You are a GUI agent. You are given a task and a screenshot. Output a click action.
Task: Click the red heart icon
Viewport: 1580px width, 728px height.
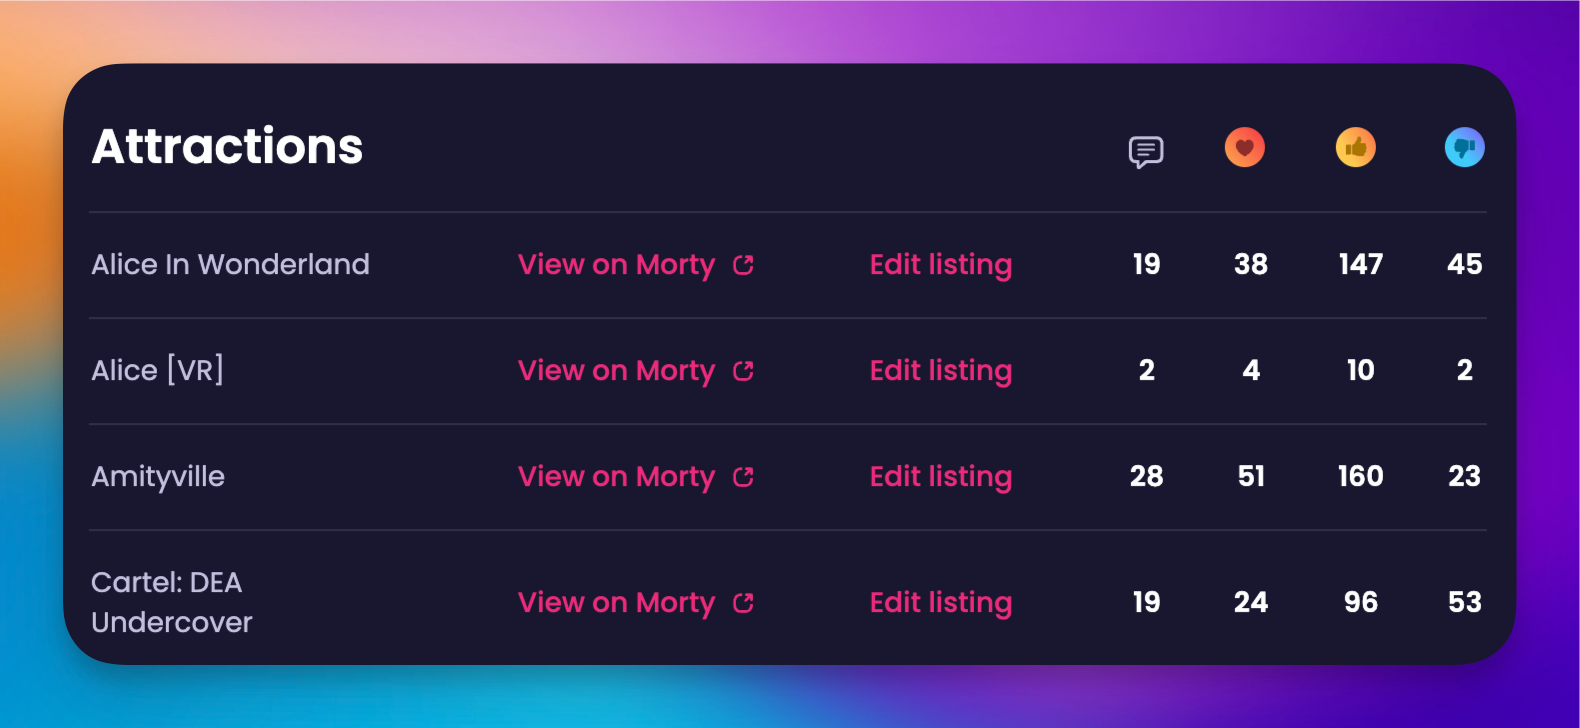[x=1245, y=148]
